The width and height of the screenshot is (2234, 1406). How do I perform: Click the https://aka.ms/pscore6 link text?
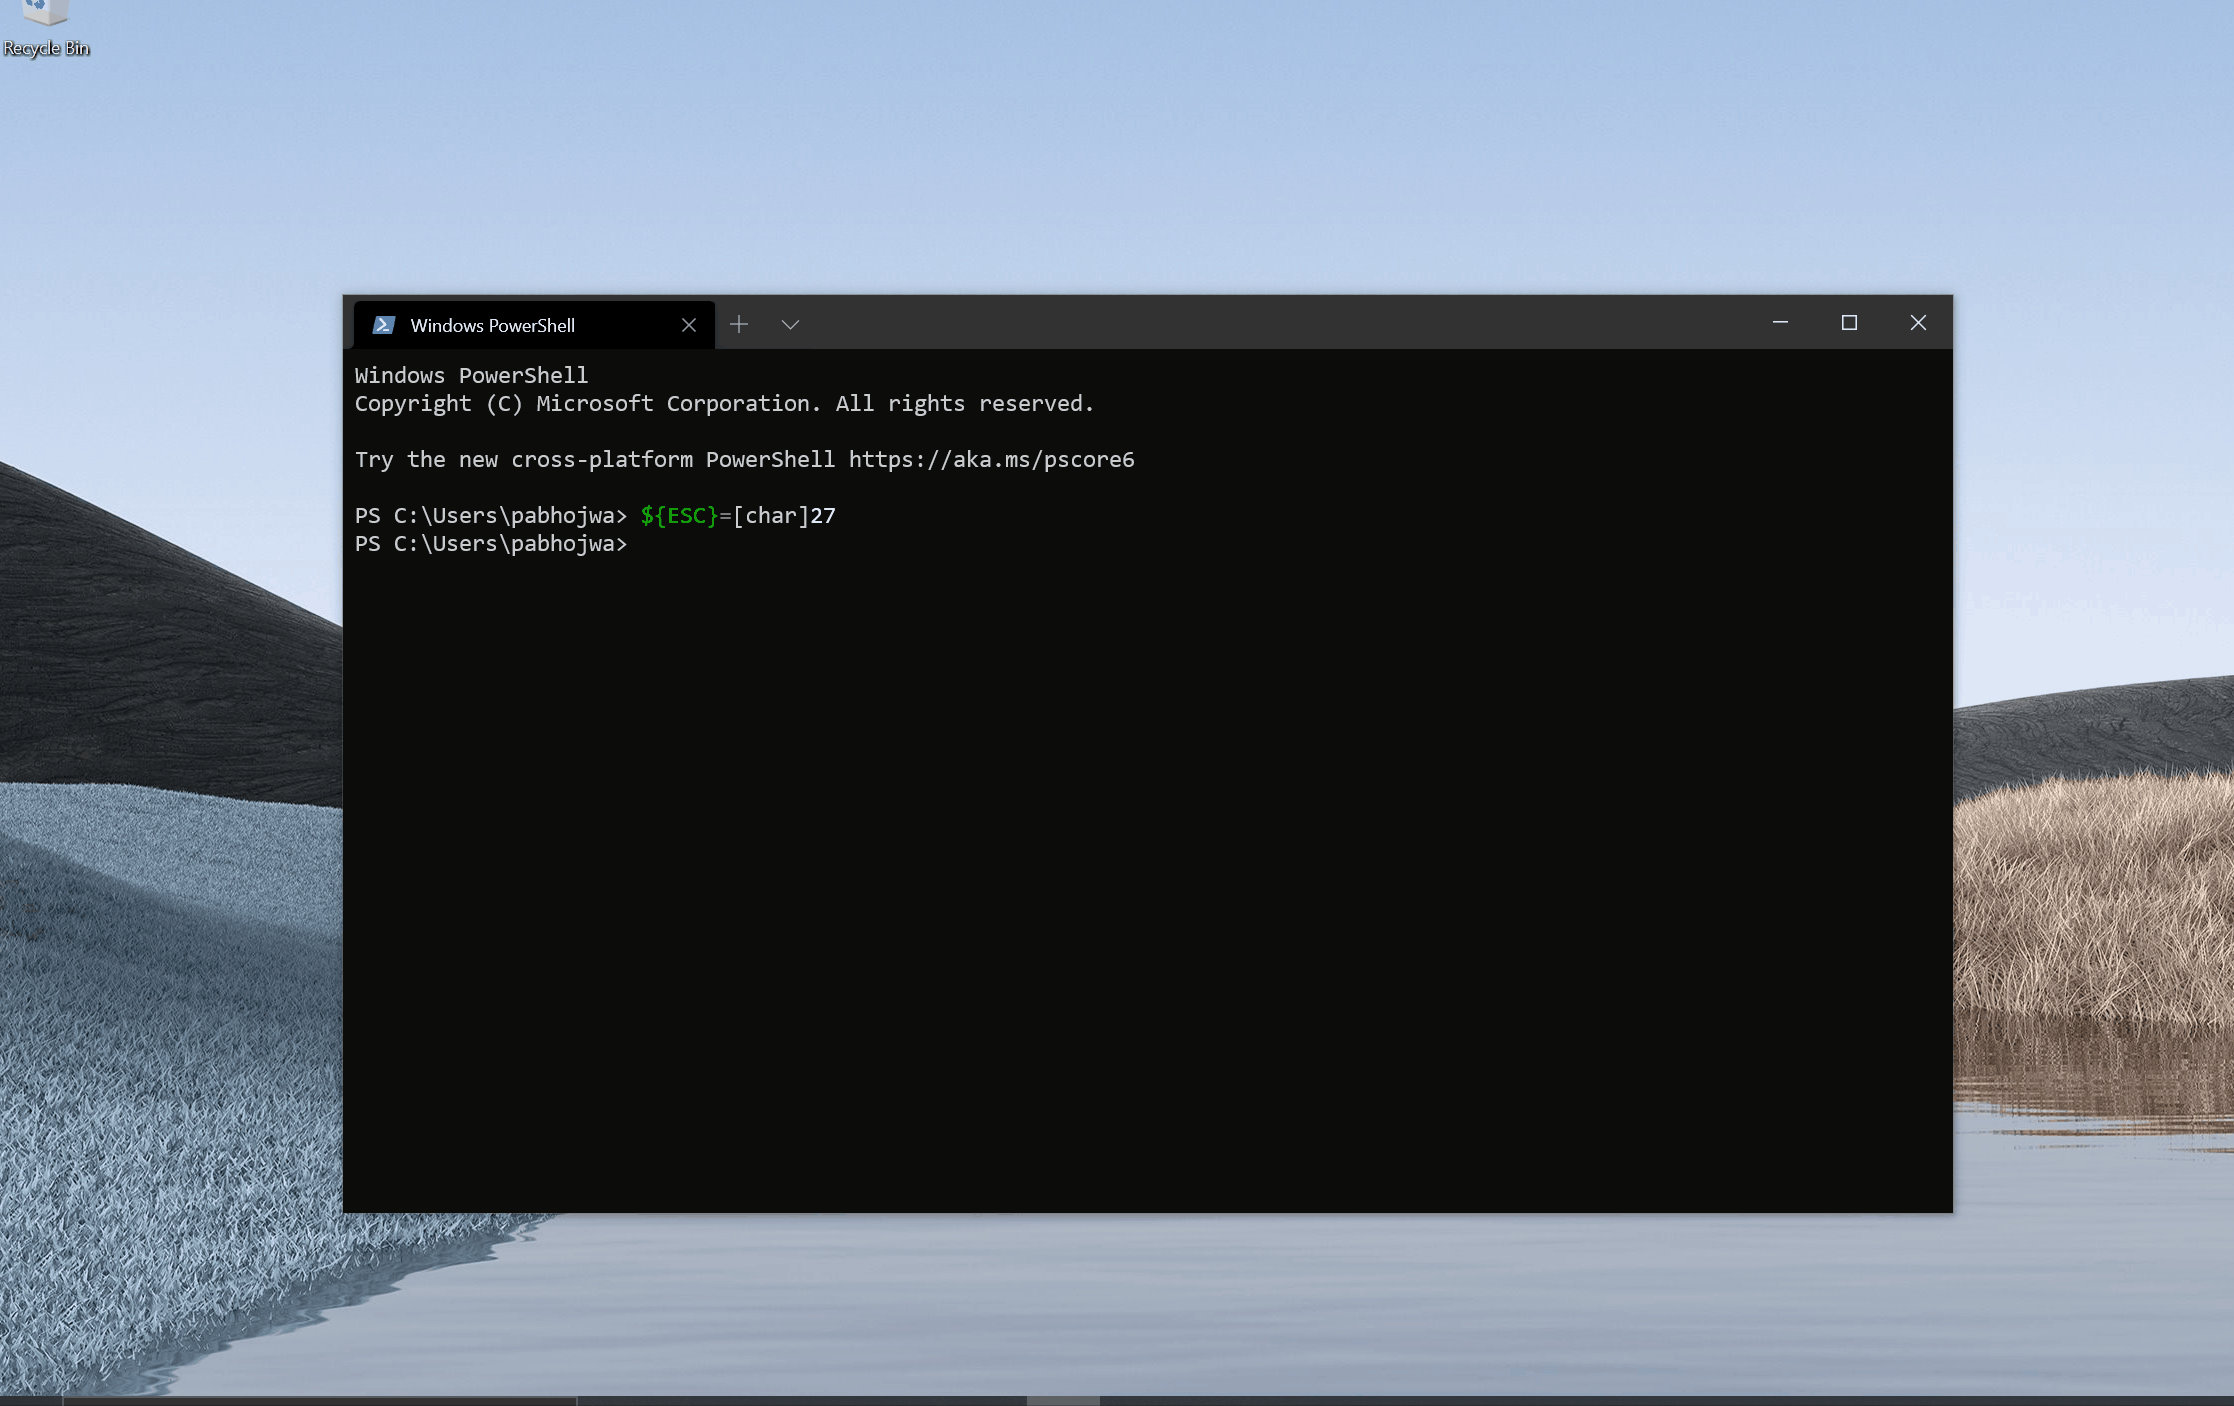(x=992, y=459)
